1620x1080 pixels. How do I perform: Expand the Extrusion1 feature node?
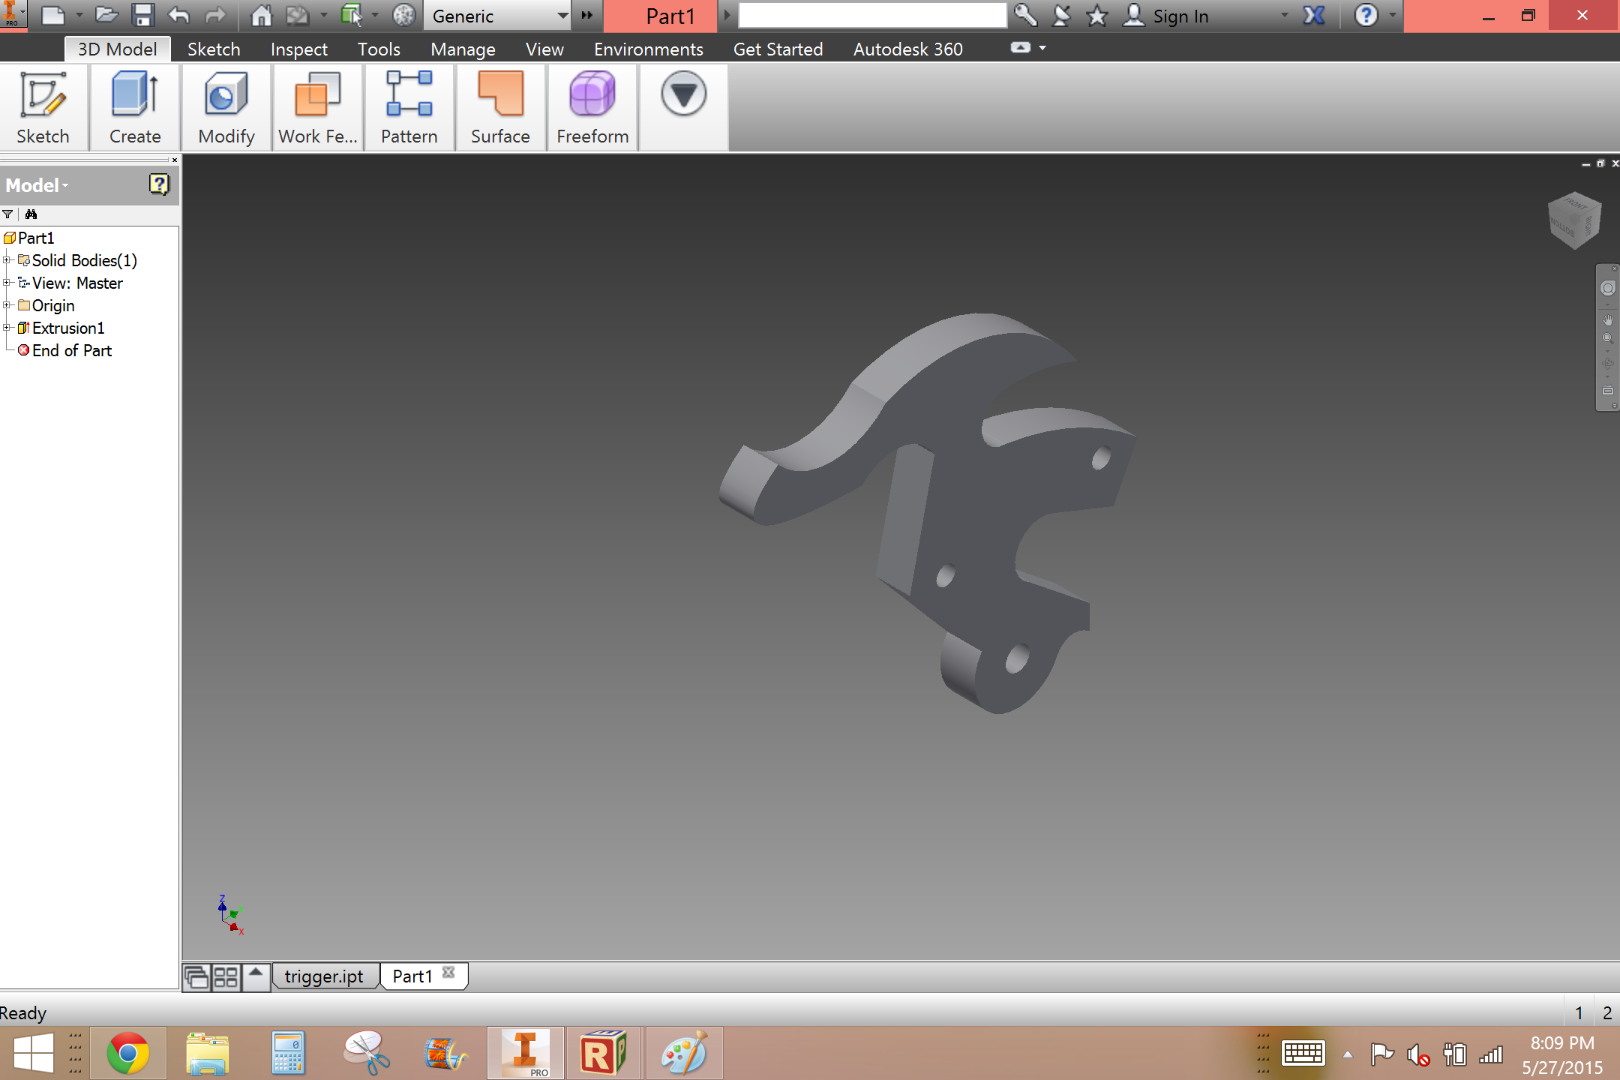pos(7,328)
